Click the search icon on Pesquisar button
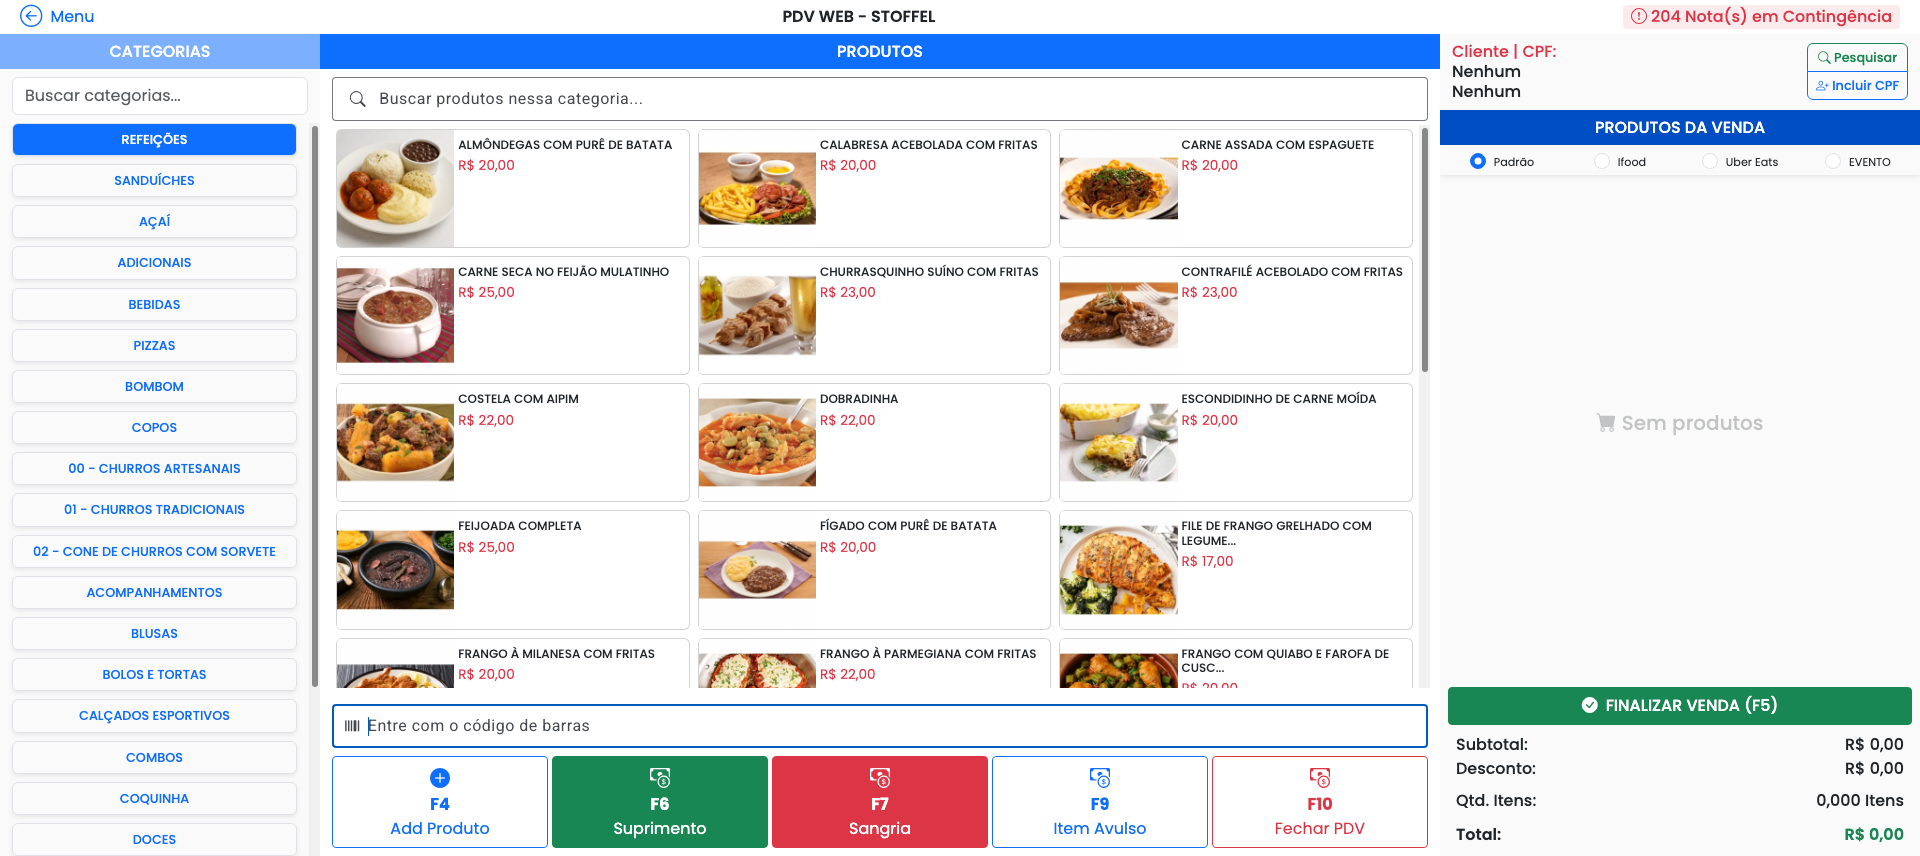Viewport: 1920px width, 856px height. point(1824,58)
